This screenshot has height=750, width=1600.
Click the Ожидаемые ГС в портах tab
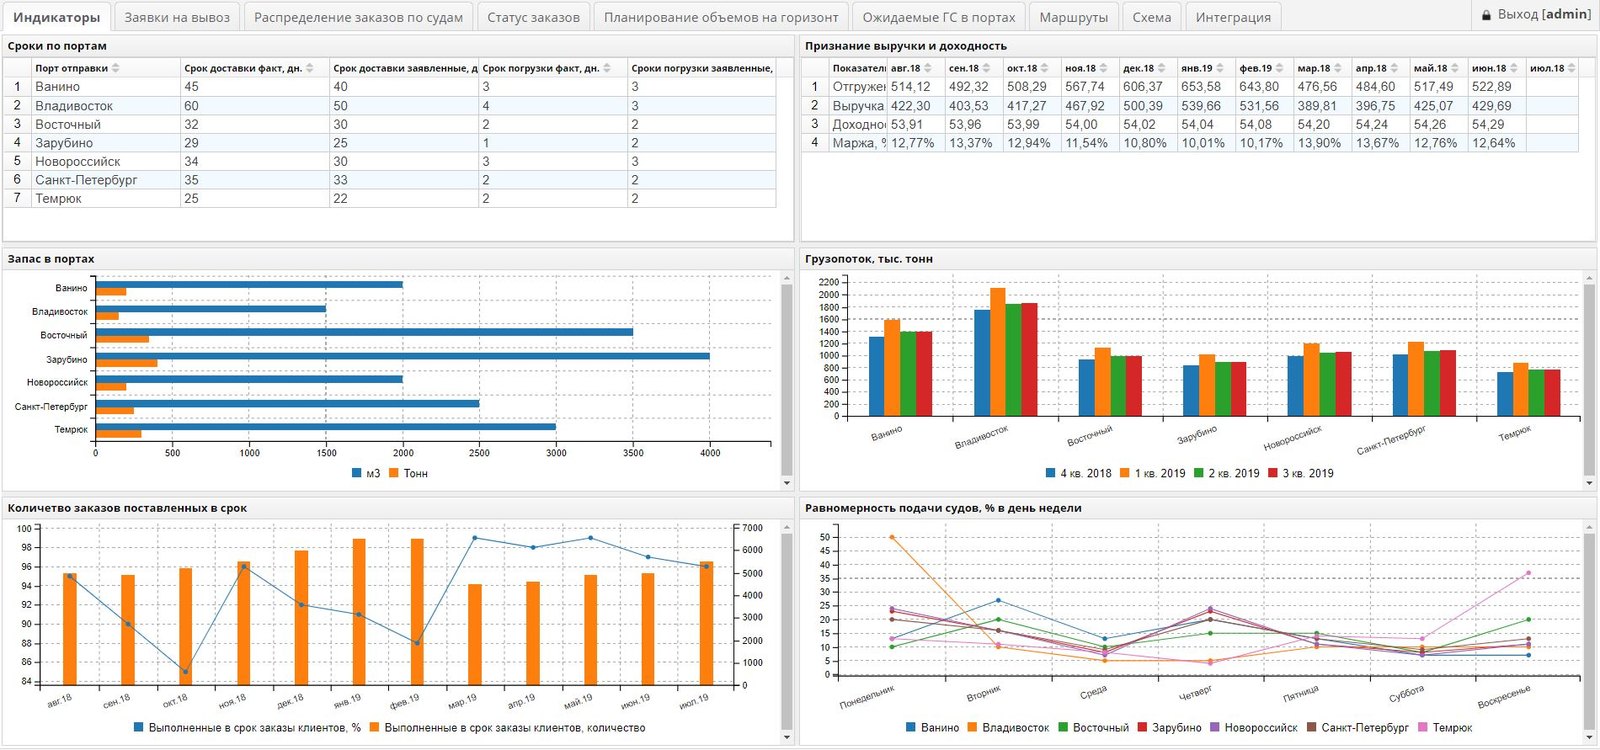939,17
